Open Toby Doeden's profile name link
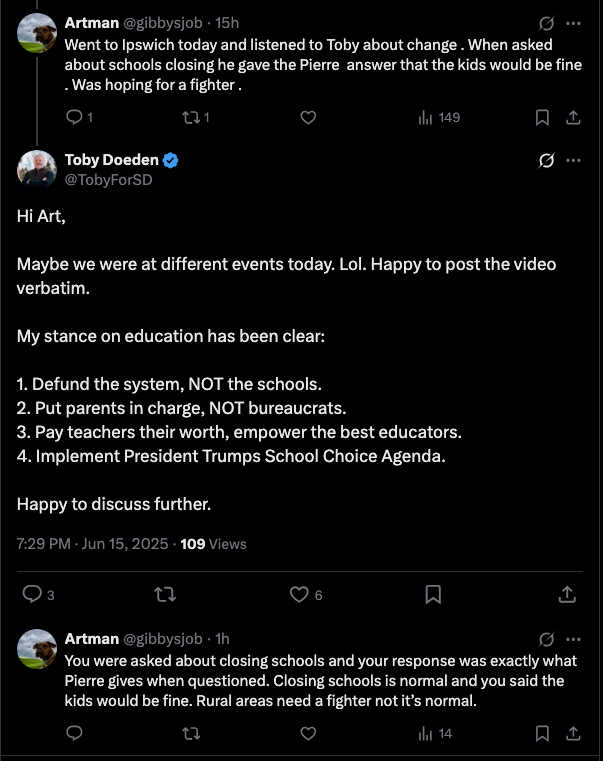Viewport: 603px width, 761px height. (x=112, y=160)
